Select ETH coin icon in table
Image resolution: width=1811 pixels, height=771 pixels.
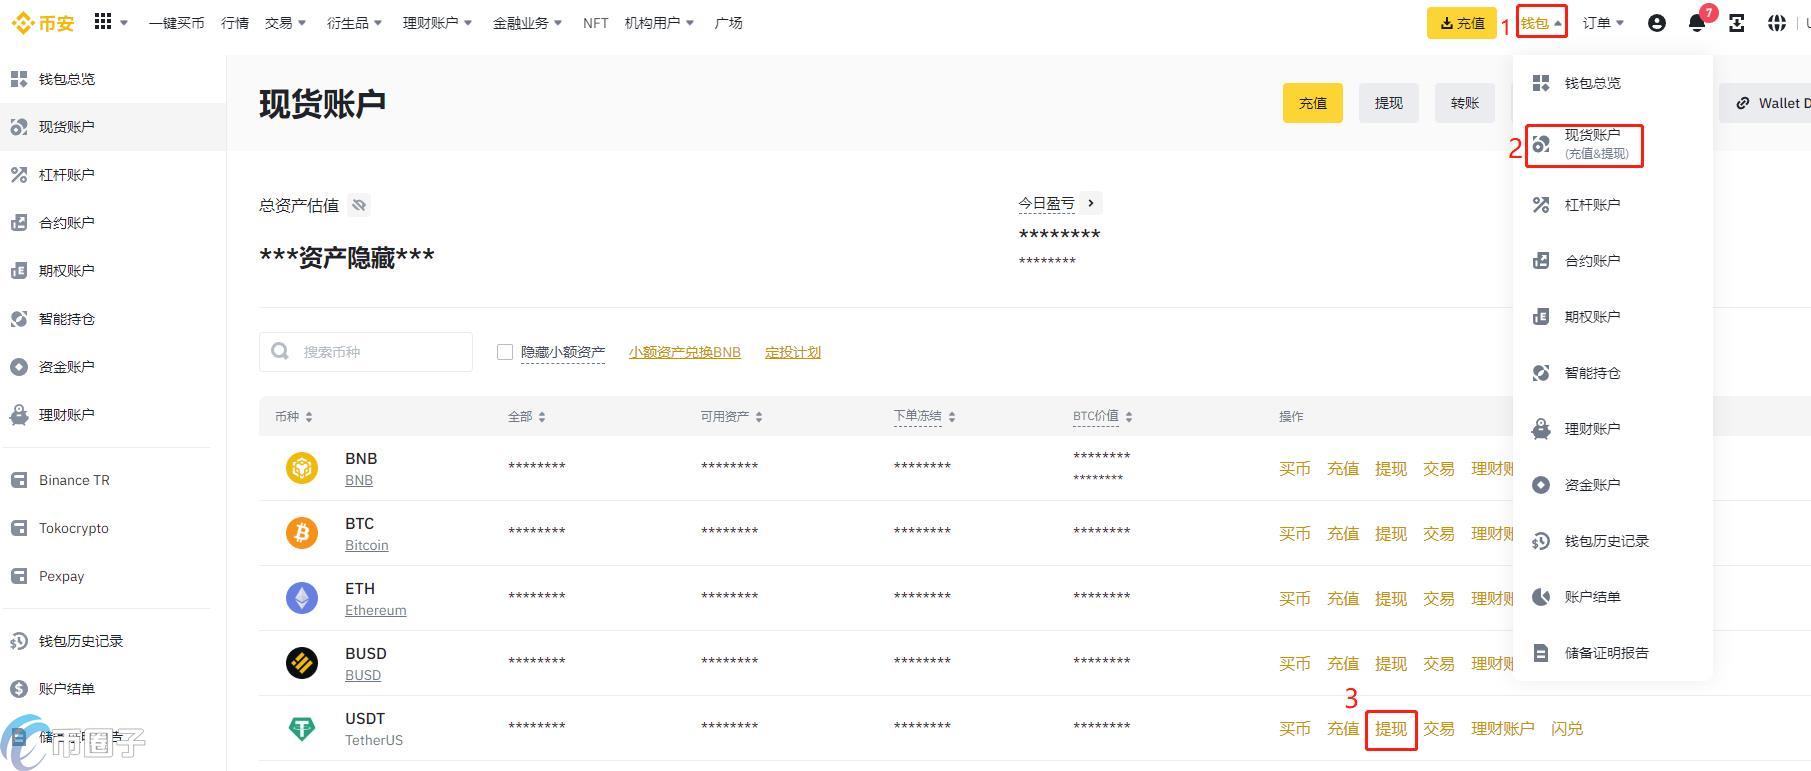click(302, 597)
